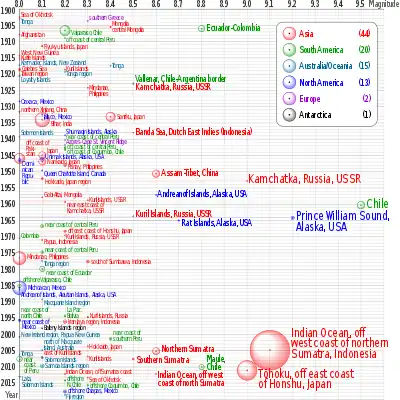Click the Ecuador-Colombia label

(233, 28)
